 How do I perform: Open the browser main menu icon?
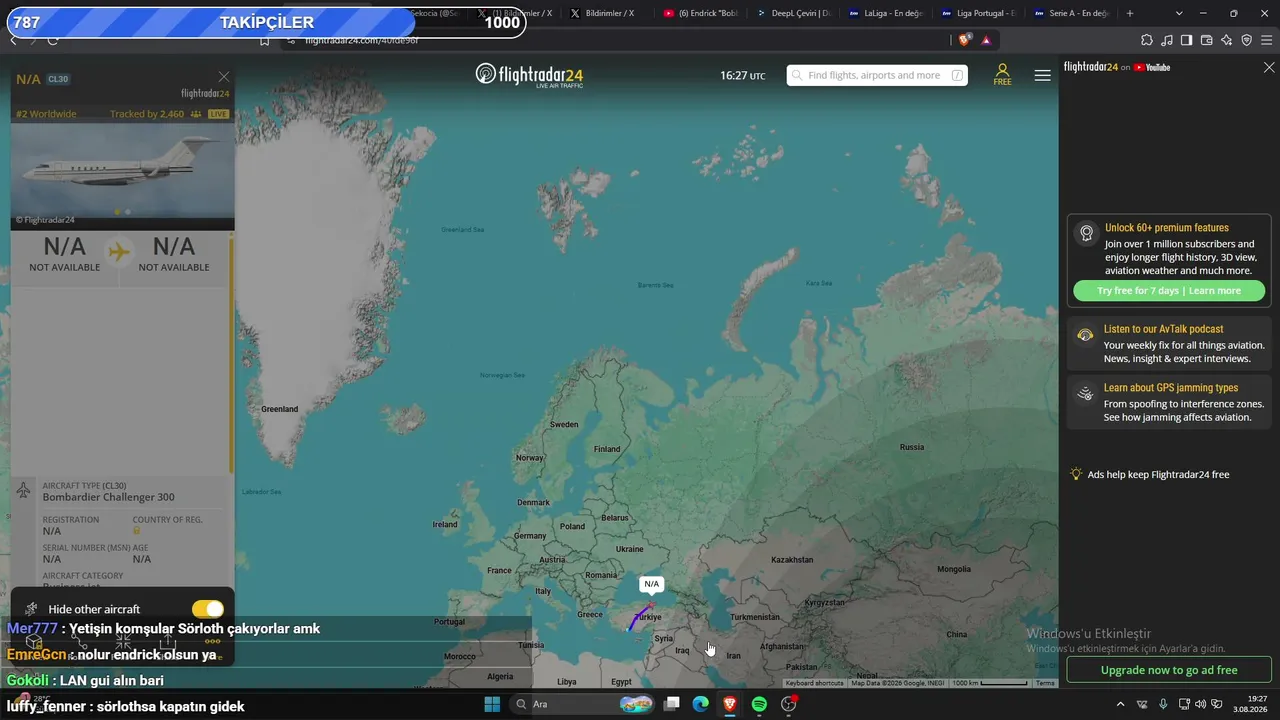[1268, 40]
